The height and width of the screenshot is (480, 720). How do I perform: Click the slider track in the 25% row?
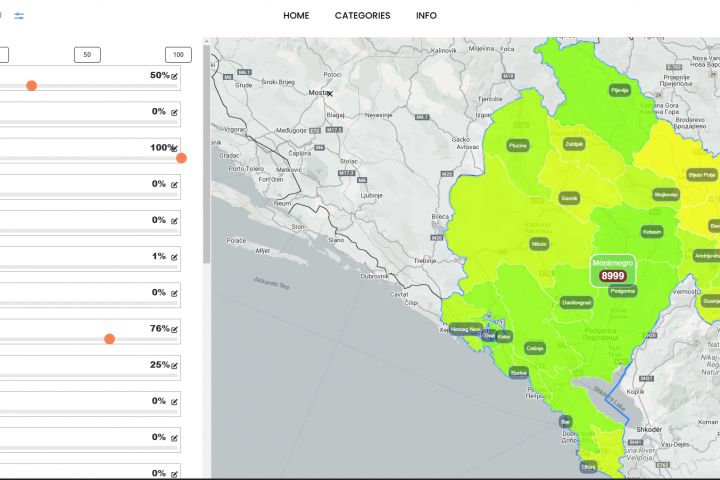(89, 375)
